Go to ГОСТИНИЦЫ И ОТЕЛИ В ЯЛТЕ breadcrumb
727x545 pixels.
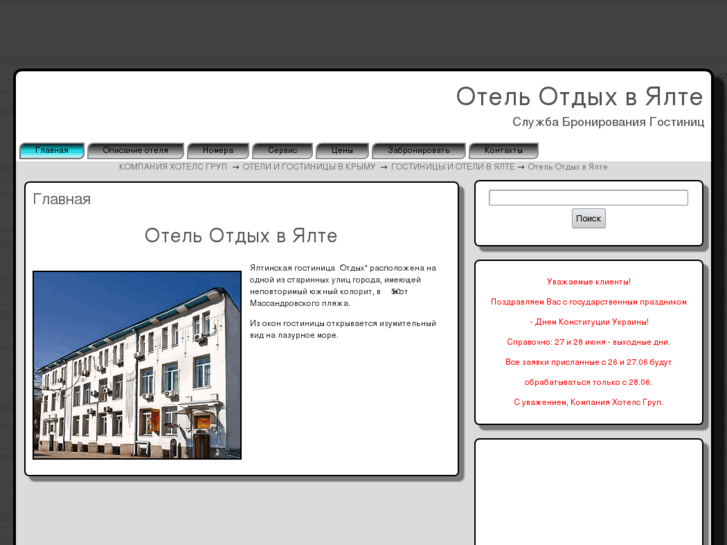click(452, 167)
